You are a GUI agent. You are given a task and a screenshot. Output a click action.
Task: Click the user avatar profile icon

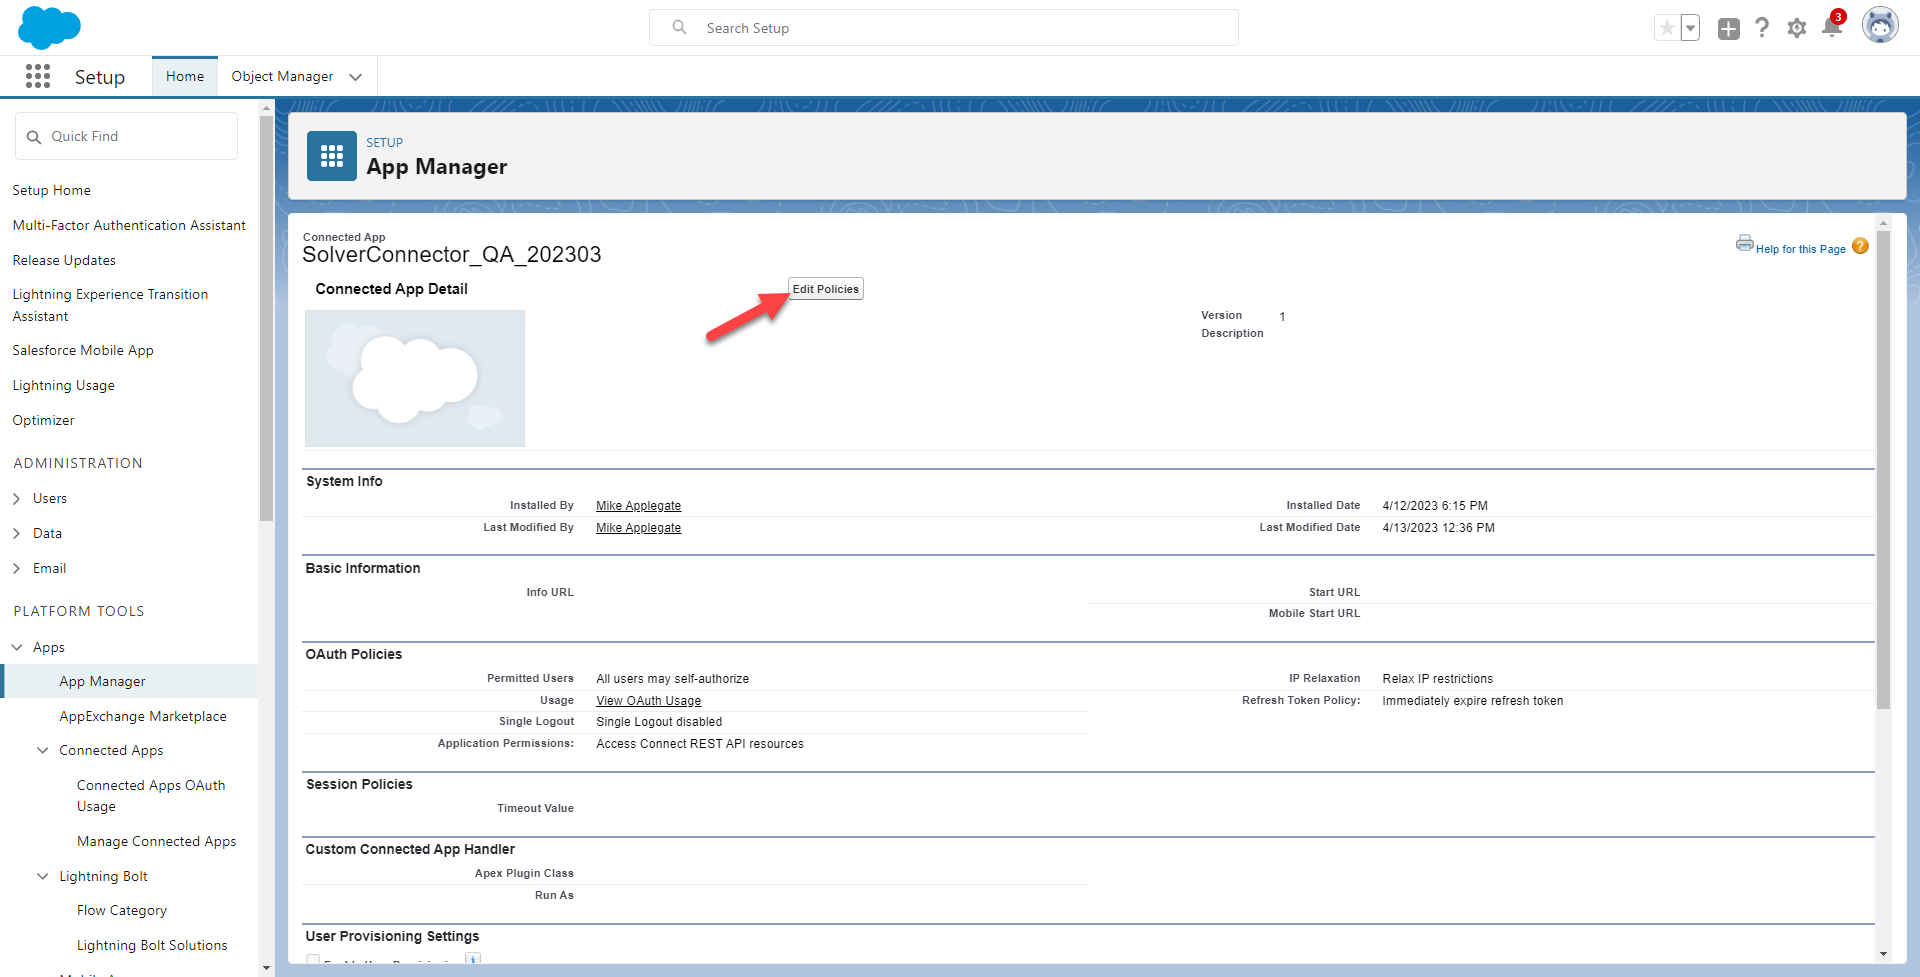click(x=1879, y=26)
